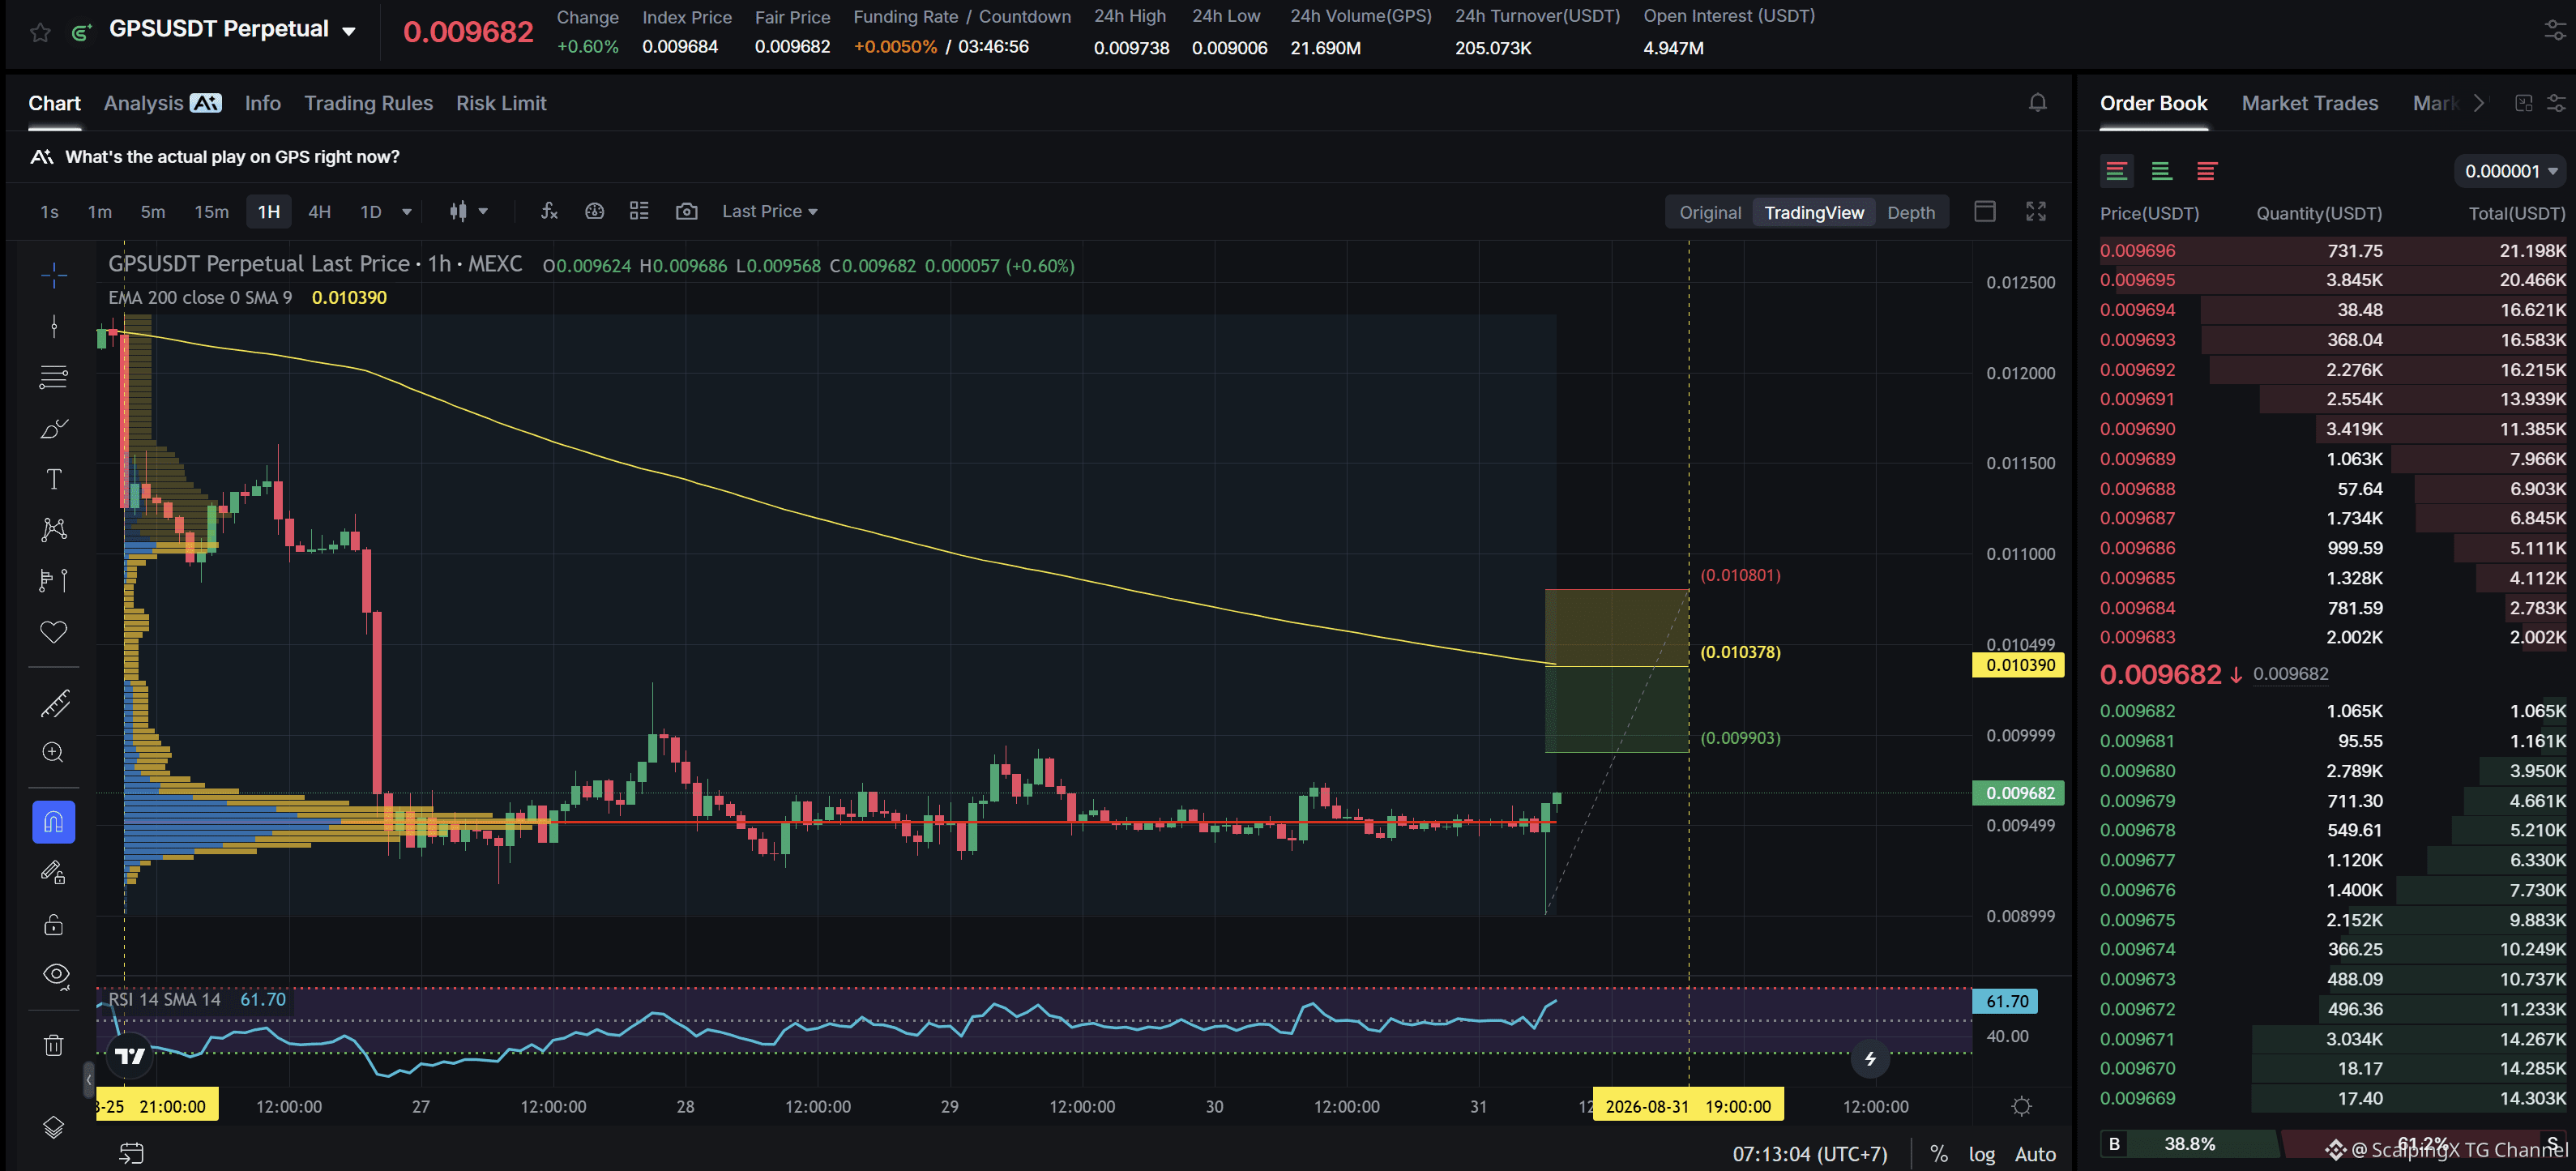Select the 1D timeframe
The width and height of the screenshot is (2576, 1171).
(x=371, y=211)
